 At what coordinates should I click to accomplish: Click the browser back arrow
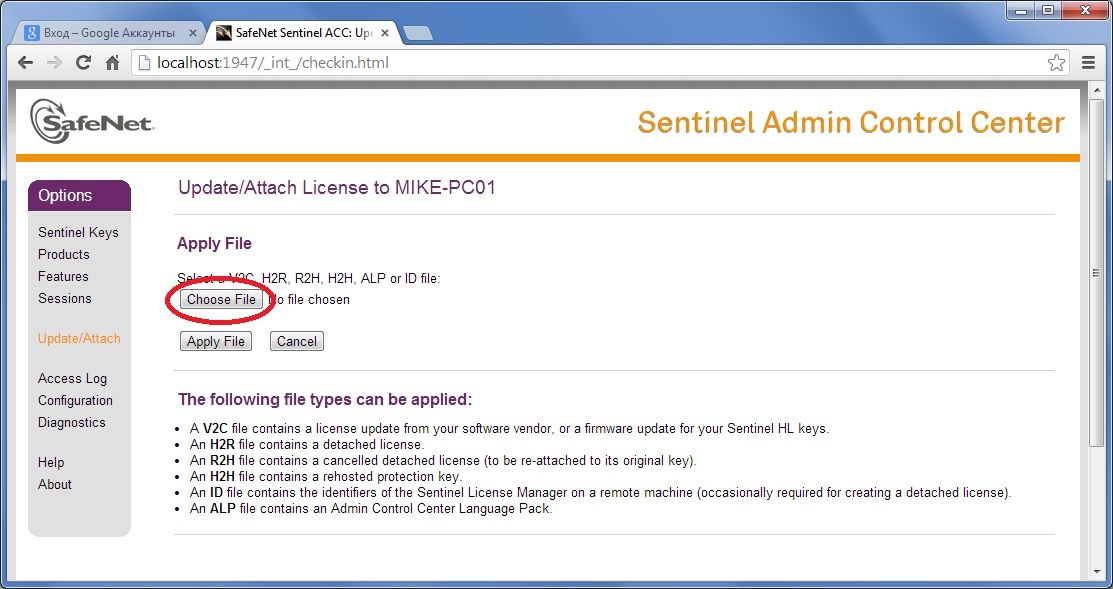26,63
